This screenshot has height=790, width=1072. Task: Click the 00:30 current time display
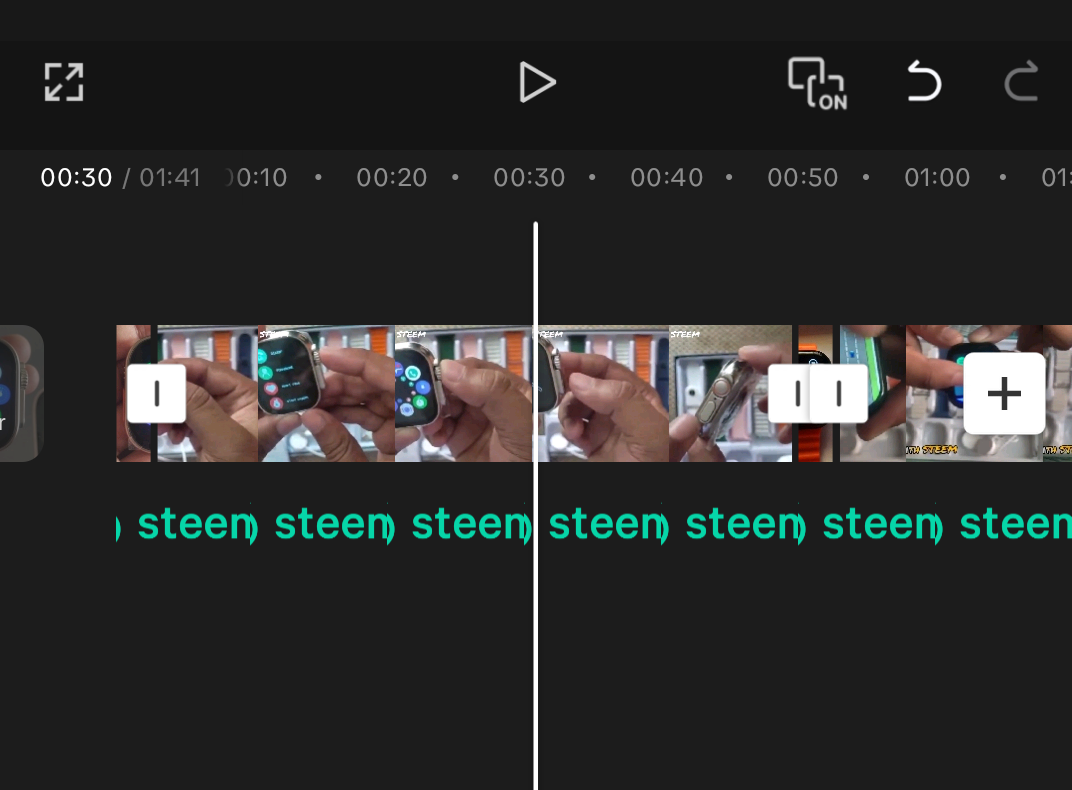pos(76,178)
